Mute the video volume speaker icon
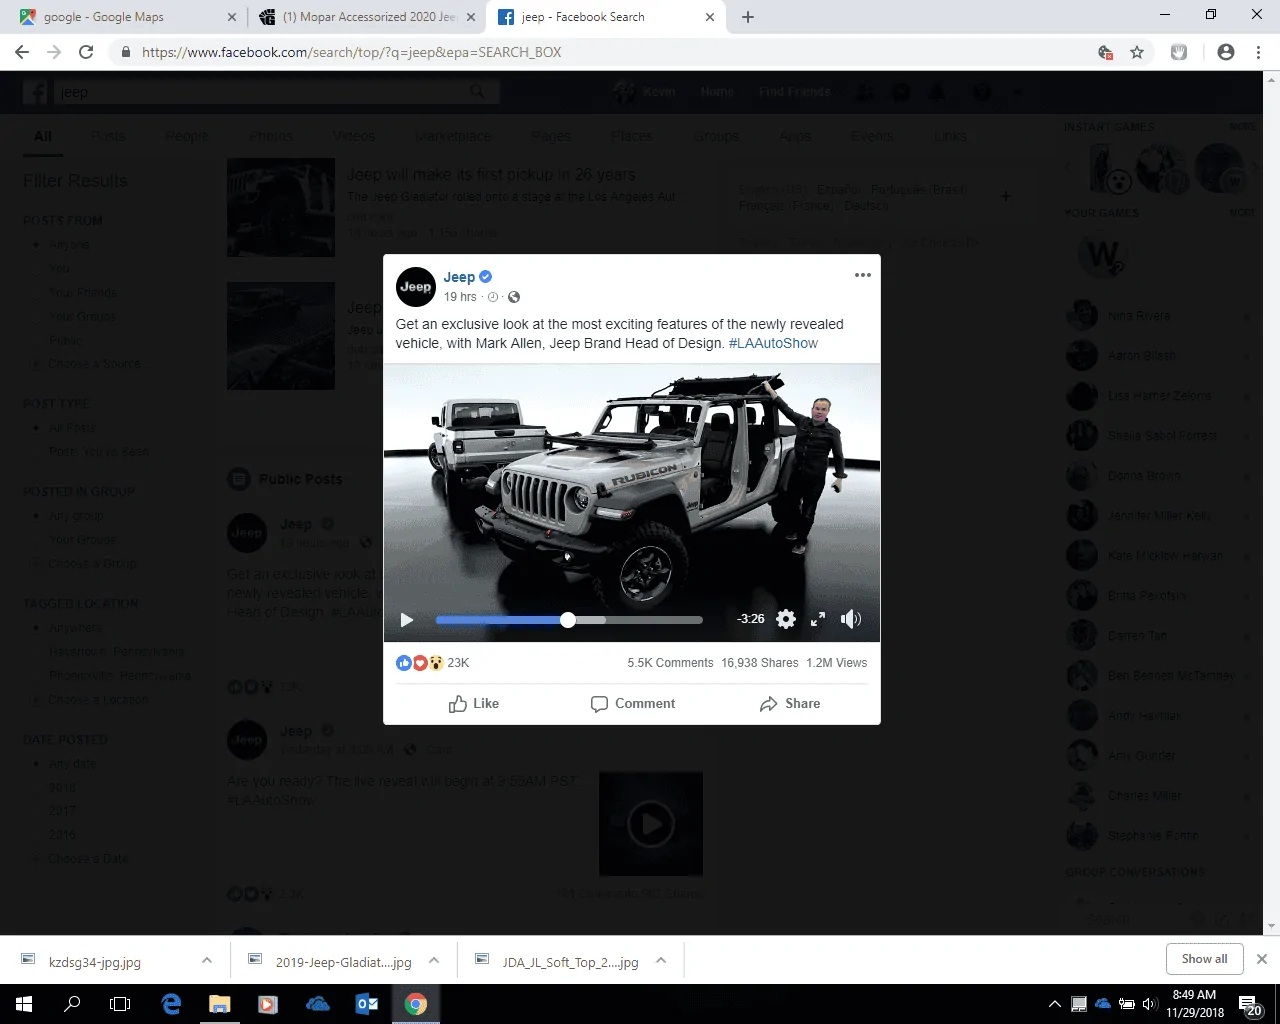The height and width of the screenshot is (1024, 1280). (x=851, y=619)
